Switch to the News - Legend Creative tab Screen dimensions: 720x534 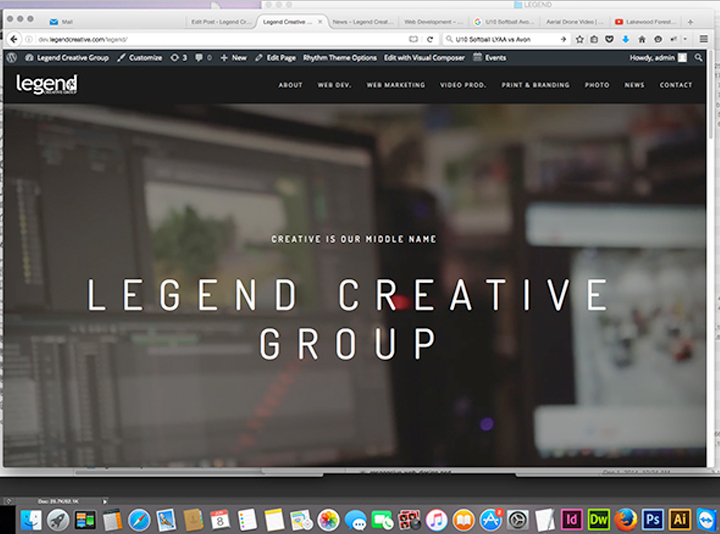coord(363,22)
